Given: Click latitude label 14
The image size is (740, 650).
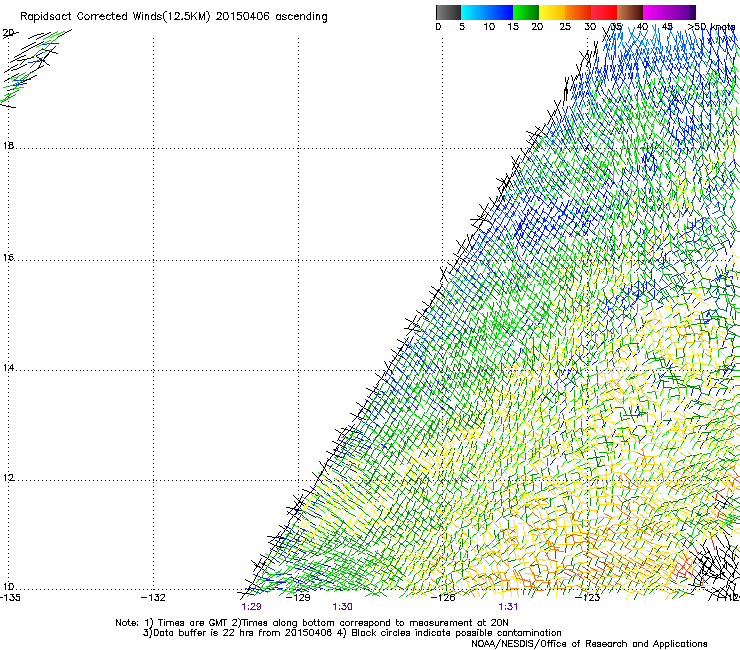Looking at the screenshot, I should tap(8, 368).
